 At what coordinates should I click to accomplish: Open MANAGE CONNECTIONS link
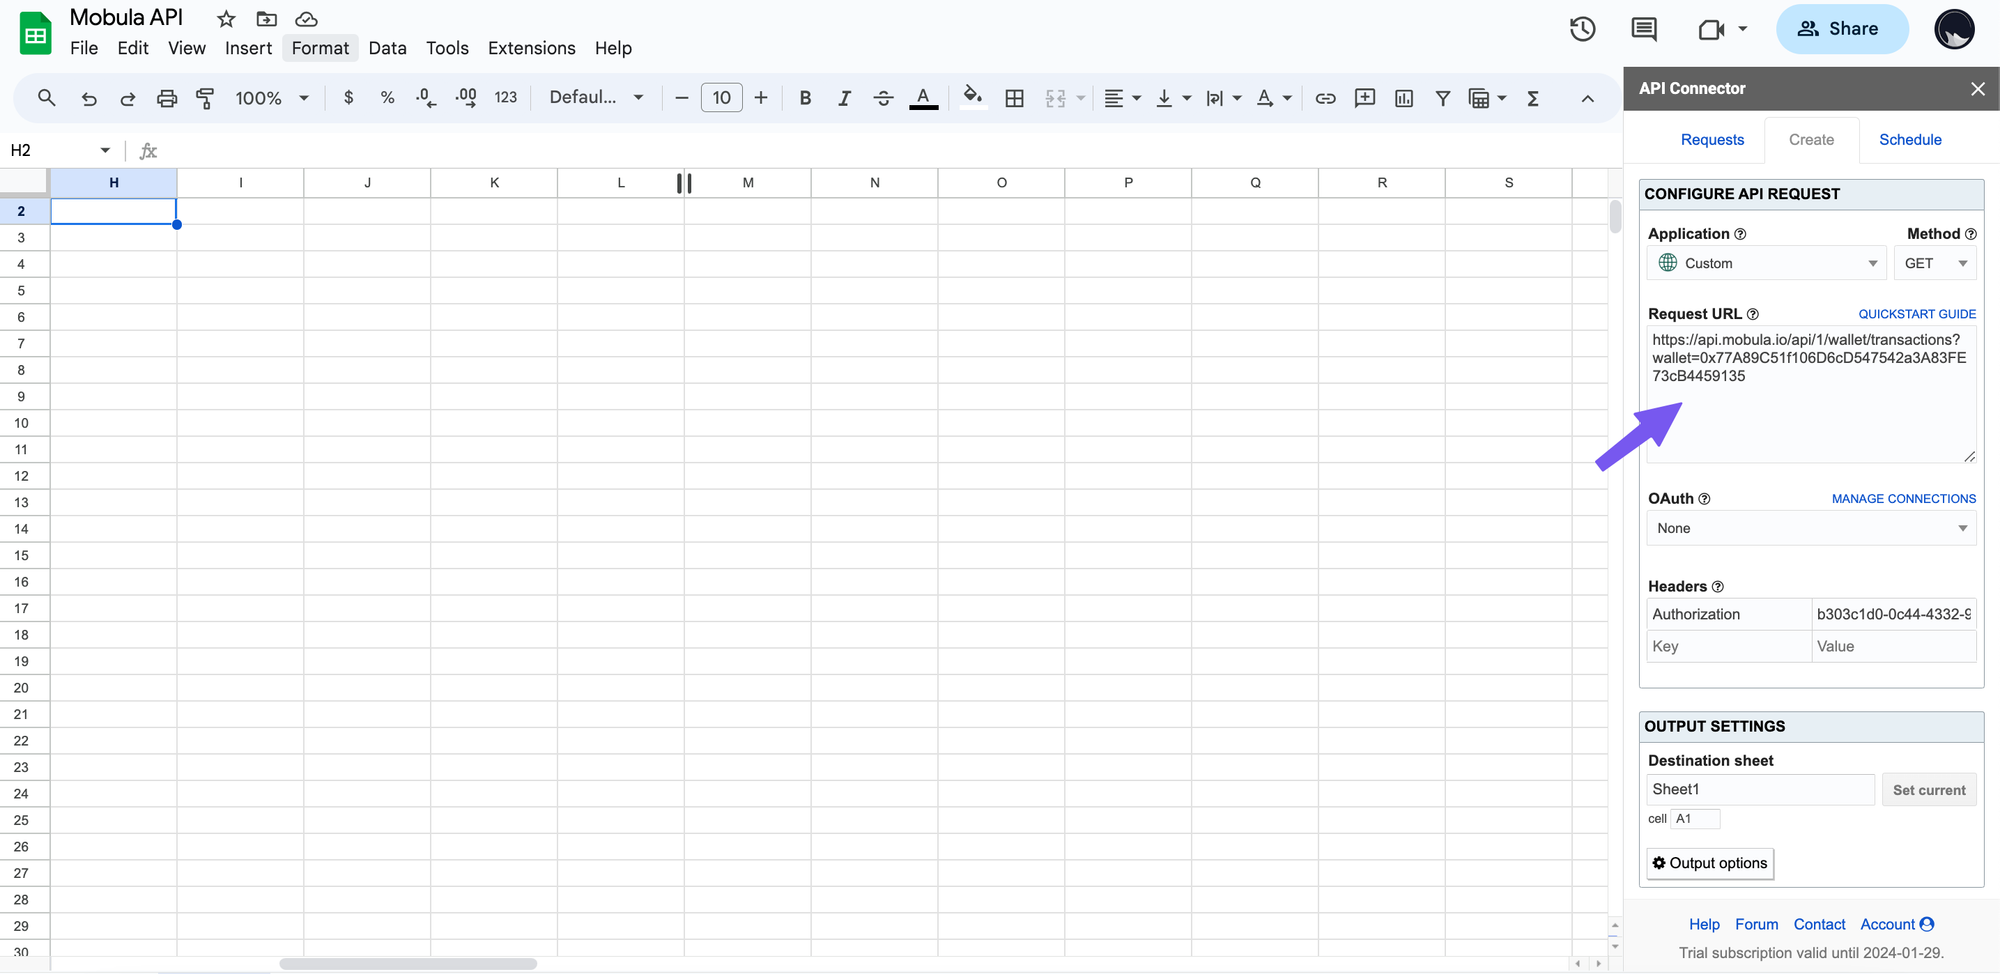click(1903, 499)
